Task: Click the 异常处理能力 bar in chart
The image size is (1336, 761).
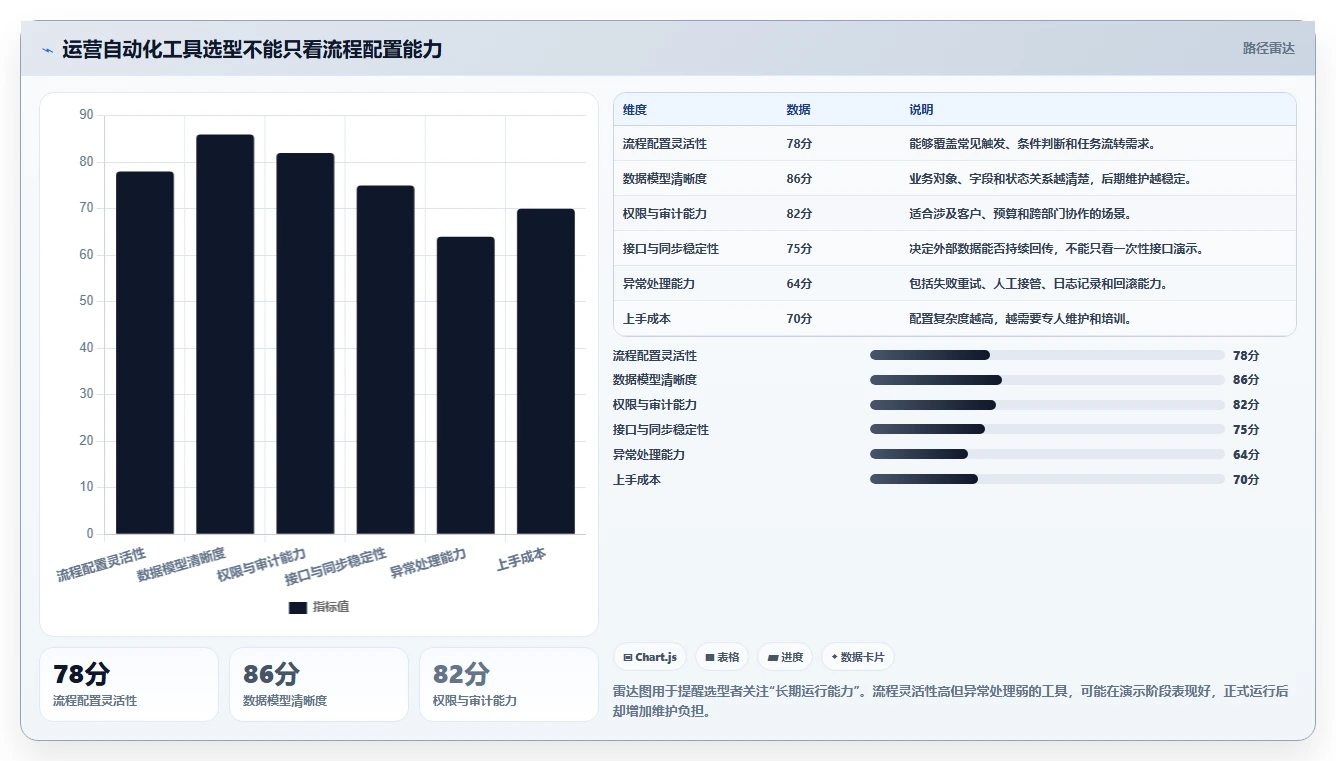Action: pyautogui.click(x=466, y=385)
